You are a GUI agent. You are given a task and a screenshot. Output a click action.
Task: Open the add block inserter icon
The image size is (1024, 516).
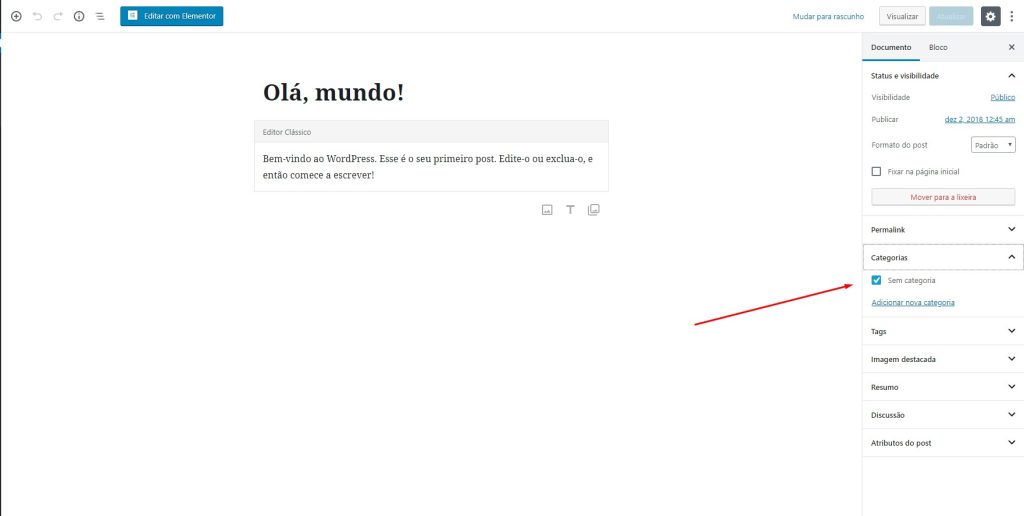point(16,16)
